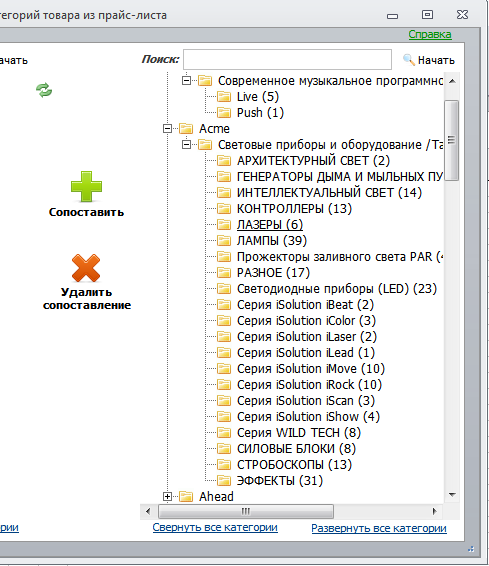Image resolution: width=489 pixels, height=566 pixels.
Task: Click the Поиск search input field
Action: pos(287,60)
